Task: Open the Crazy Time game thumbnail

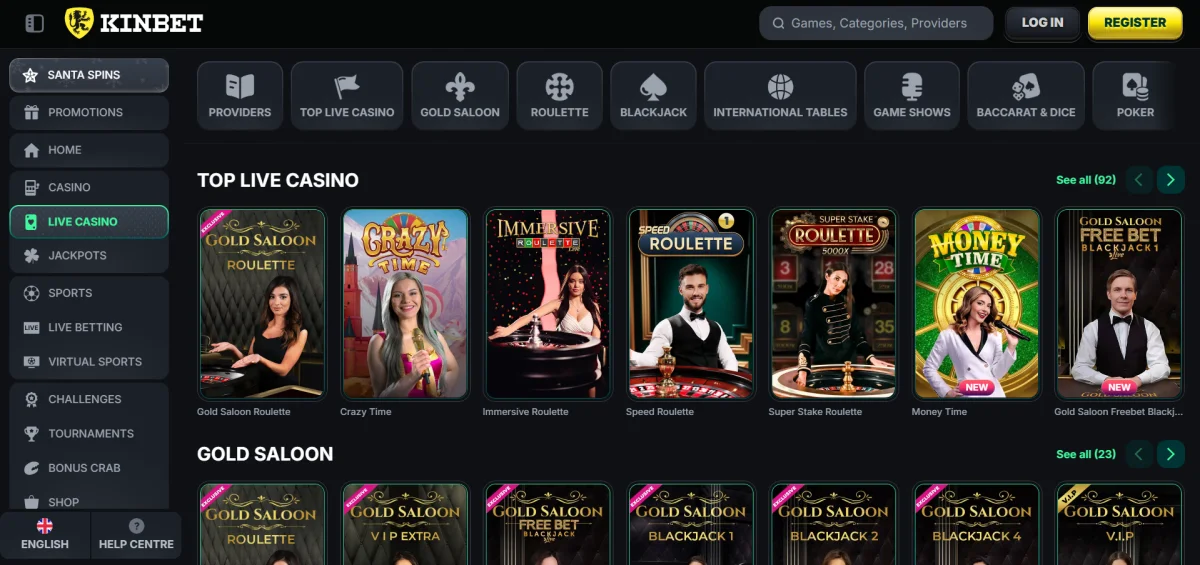Action: 405,304
